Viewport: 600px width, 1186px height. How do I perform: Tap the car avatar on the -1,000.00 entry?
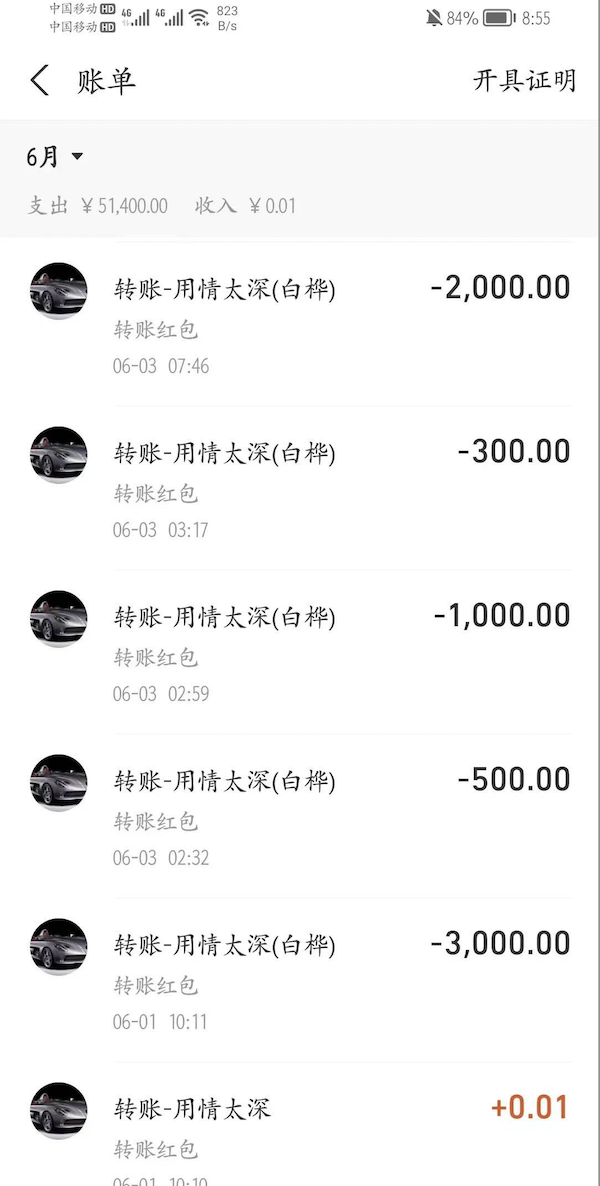pos(58,619)
